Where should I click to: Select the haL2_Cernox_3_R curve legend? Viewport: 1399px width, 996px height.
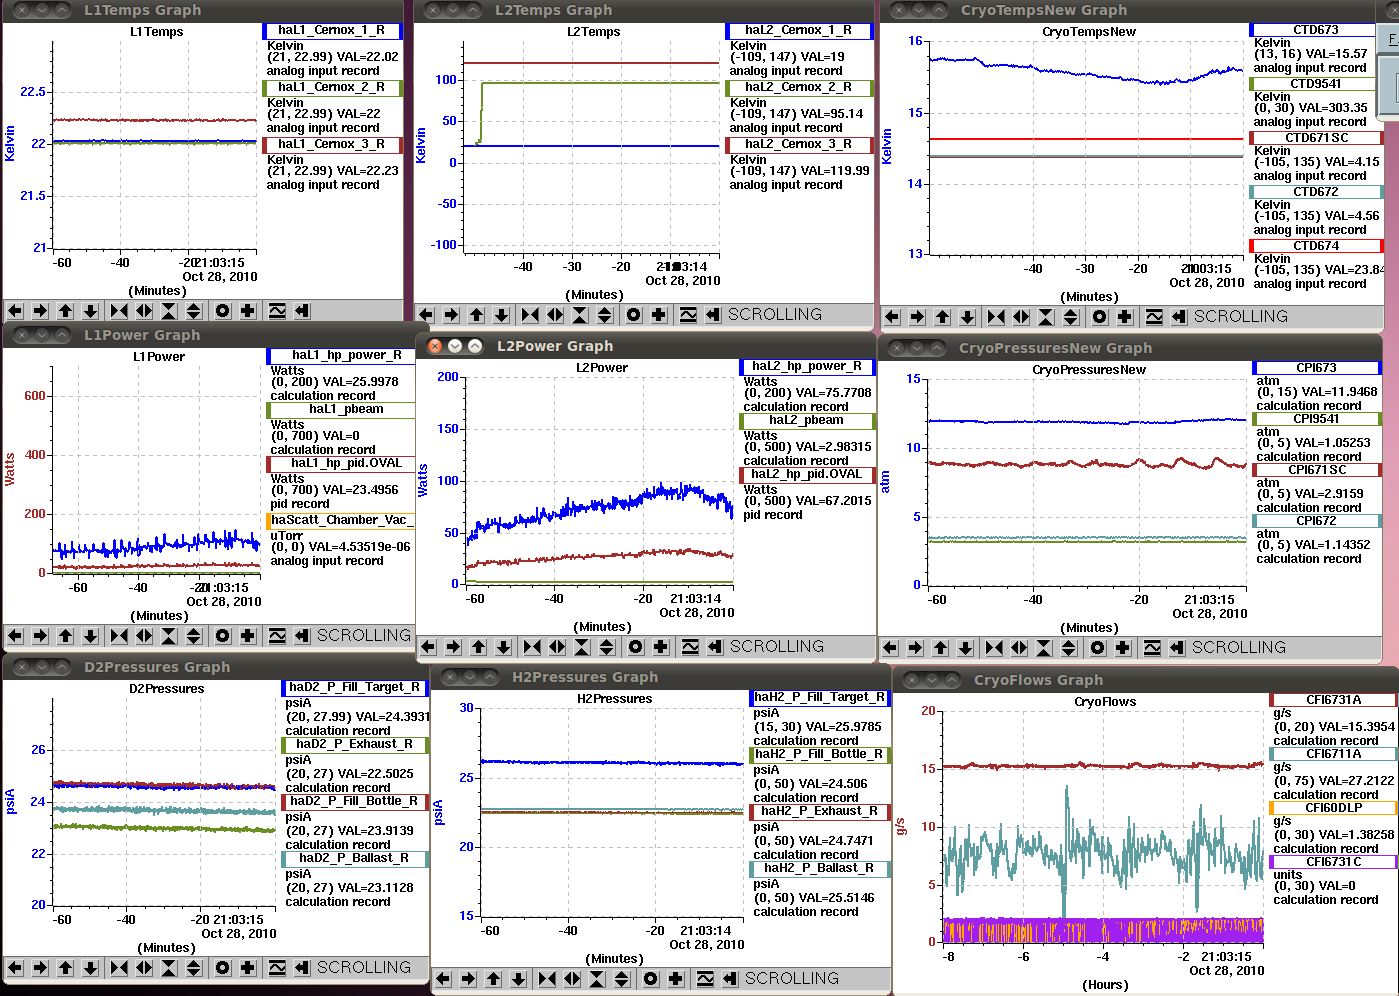click(799, 145)
